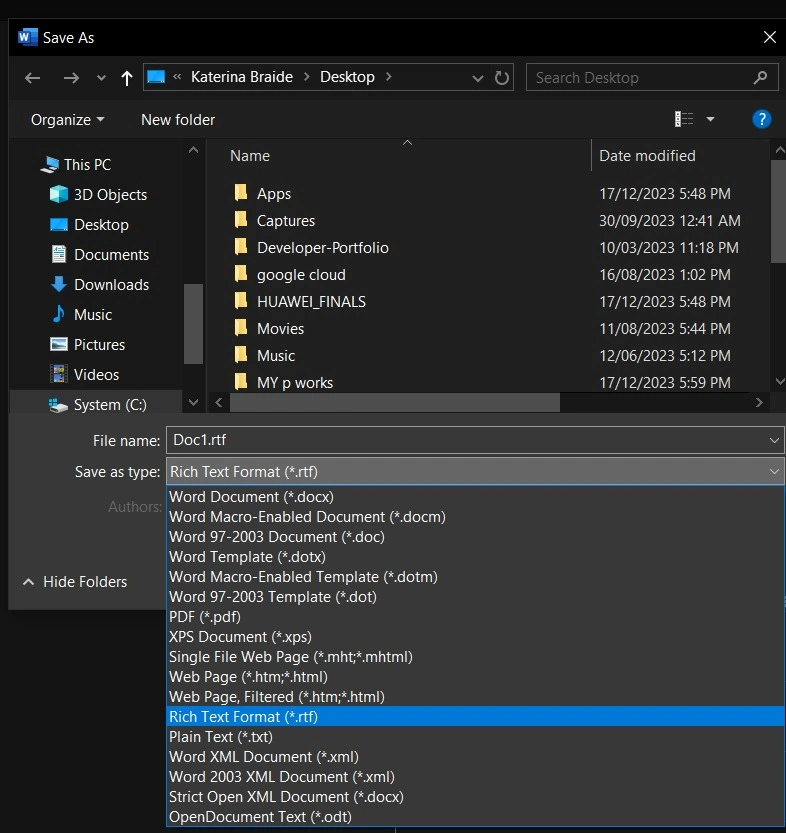Open the Recent locations dropdown arrow

click(101, 78)
